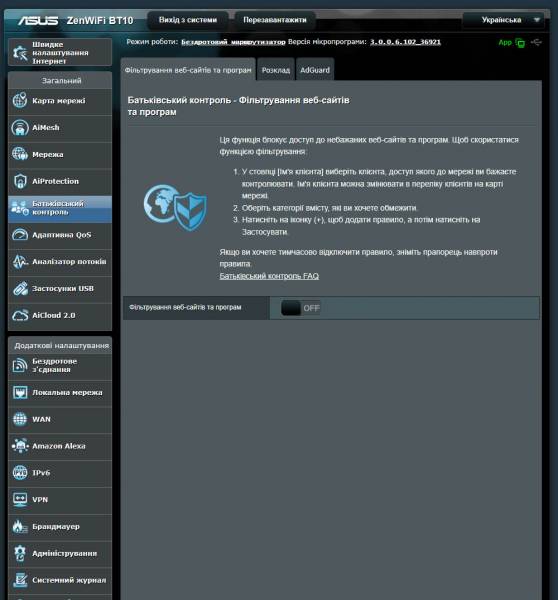Screen dimensions: 558x600
Task: Open VPN menu label
Action: (40, 499)
